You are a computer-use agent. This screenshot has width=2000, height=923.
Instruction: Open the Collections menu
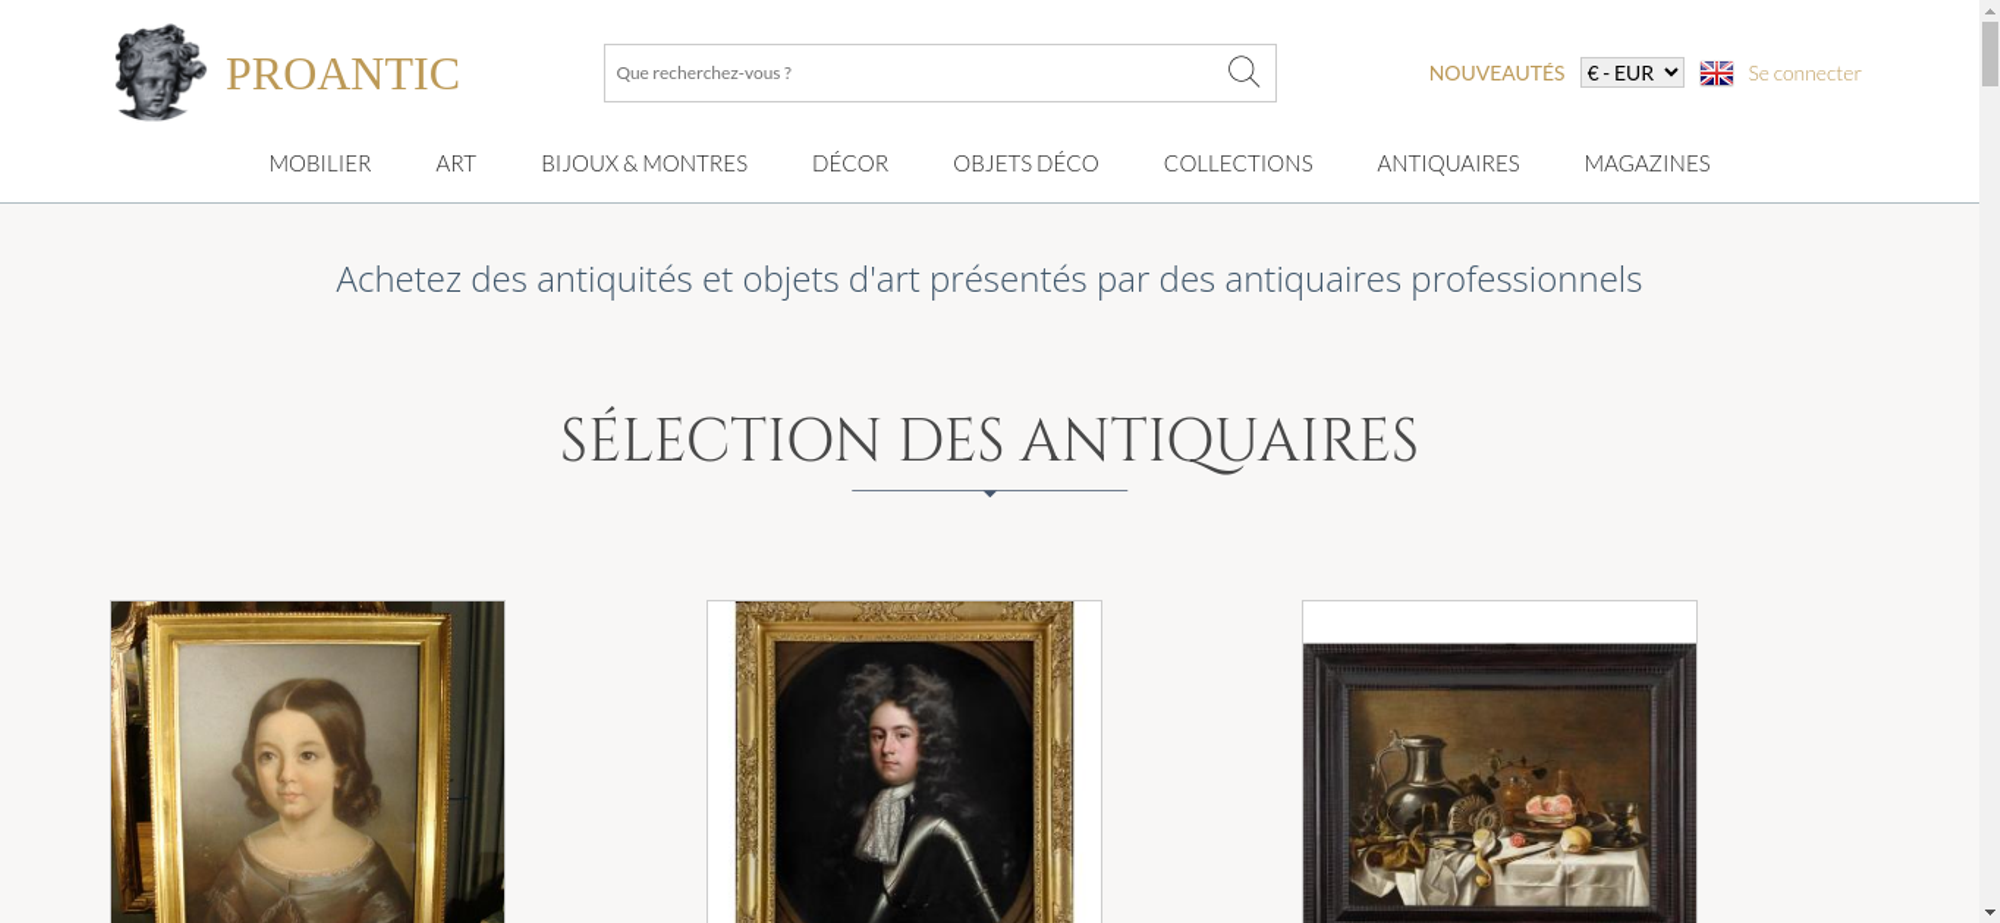[1238, 163]
